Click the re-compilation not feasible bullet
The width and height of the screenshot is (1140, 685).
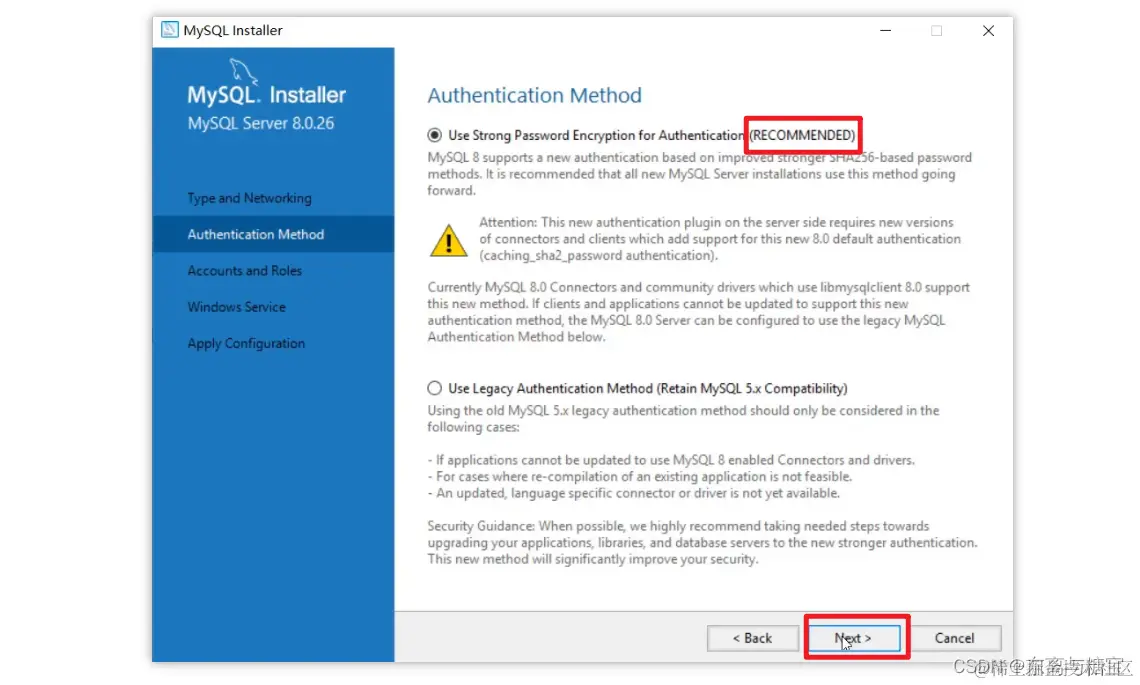pos(640,476)
